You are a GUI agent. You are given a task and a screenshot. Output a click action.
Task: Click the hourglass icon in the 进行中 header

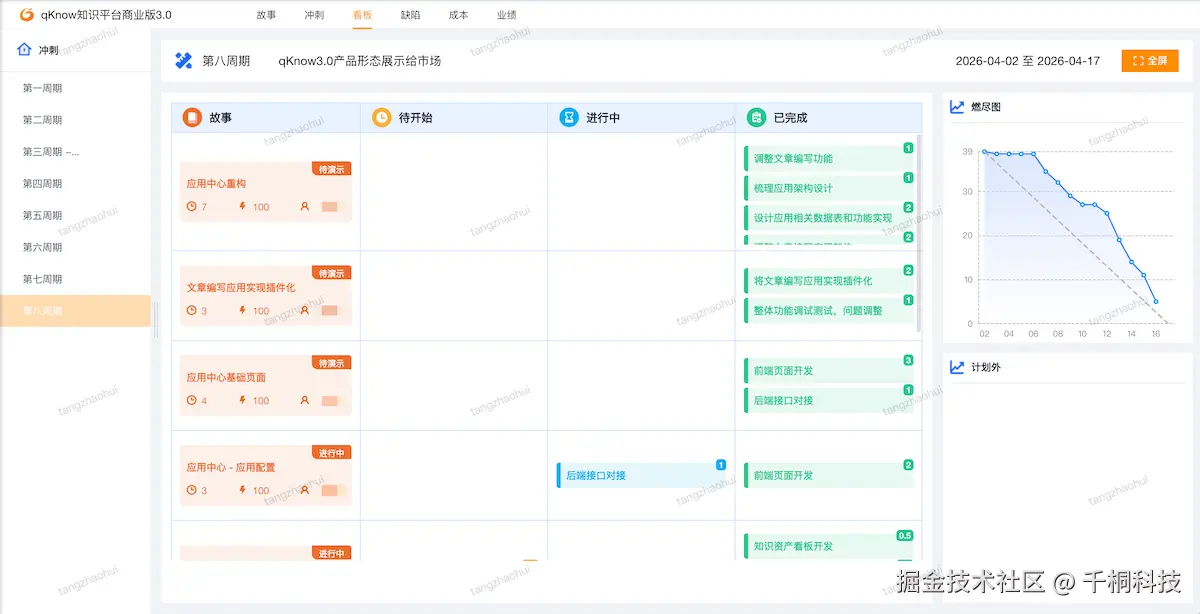[x=570, y=117]
